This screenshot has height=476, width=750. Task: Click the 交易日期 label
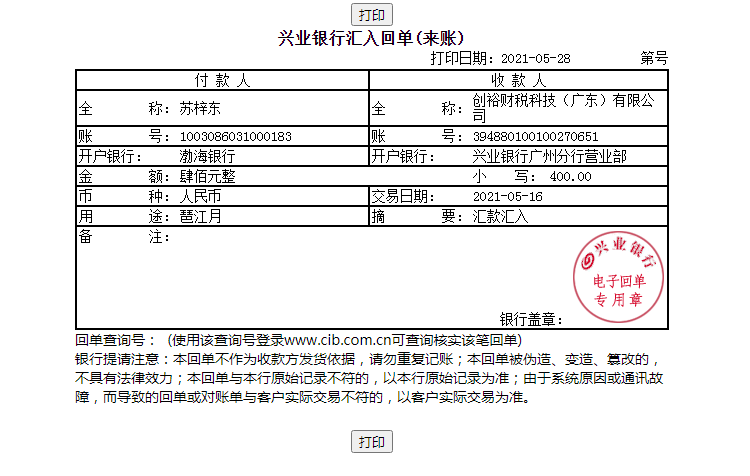click(403, 197)
